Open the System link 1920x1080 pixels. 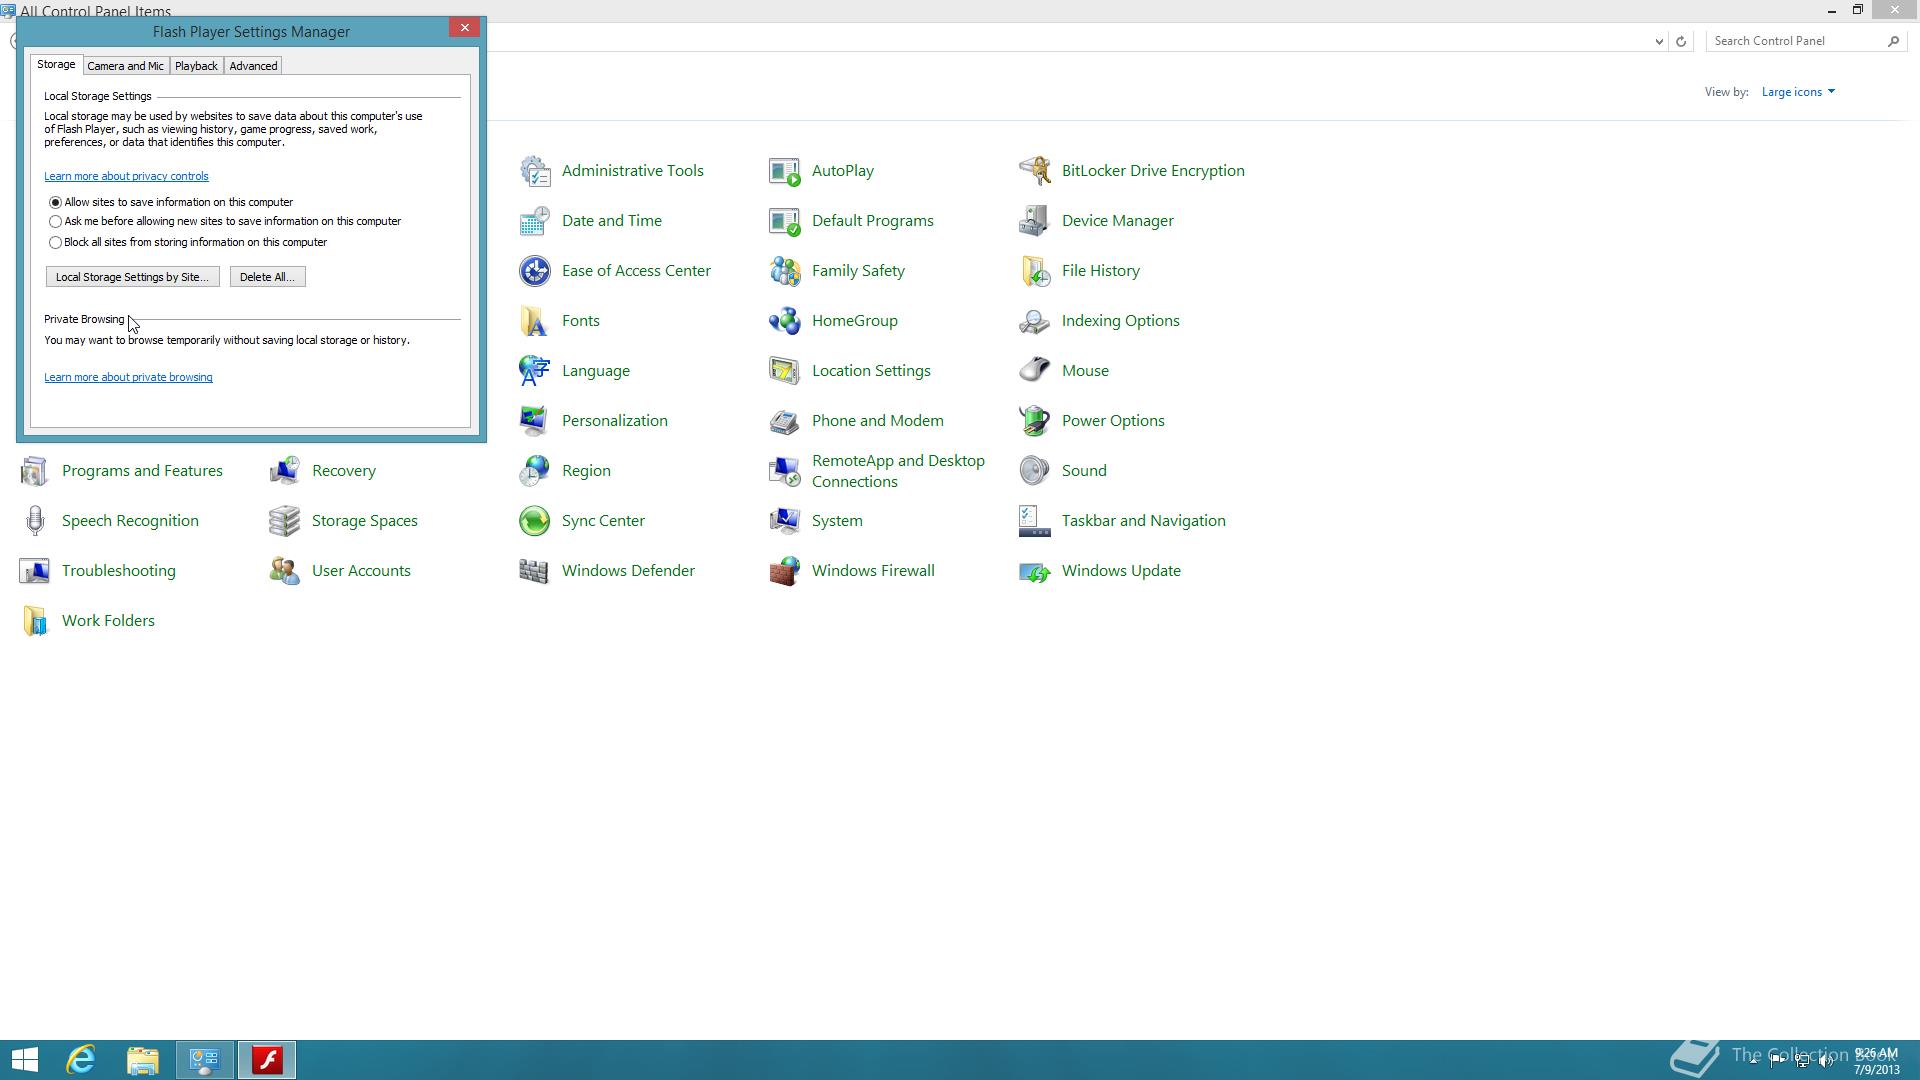click(x=837, y=521)
